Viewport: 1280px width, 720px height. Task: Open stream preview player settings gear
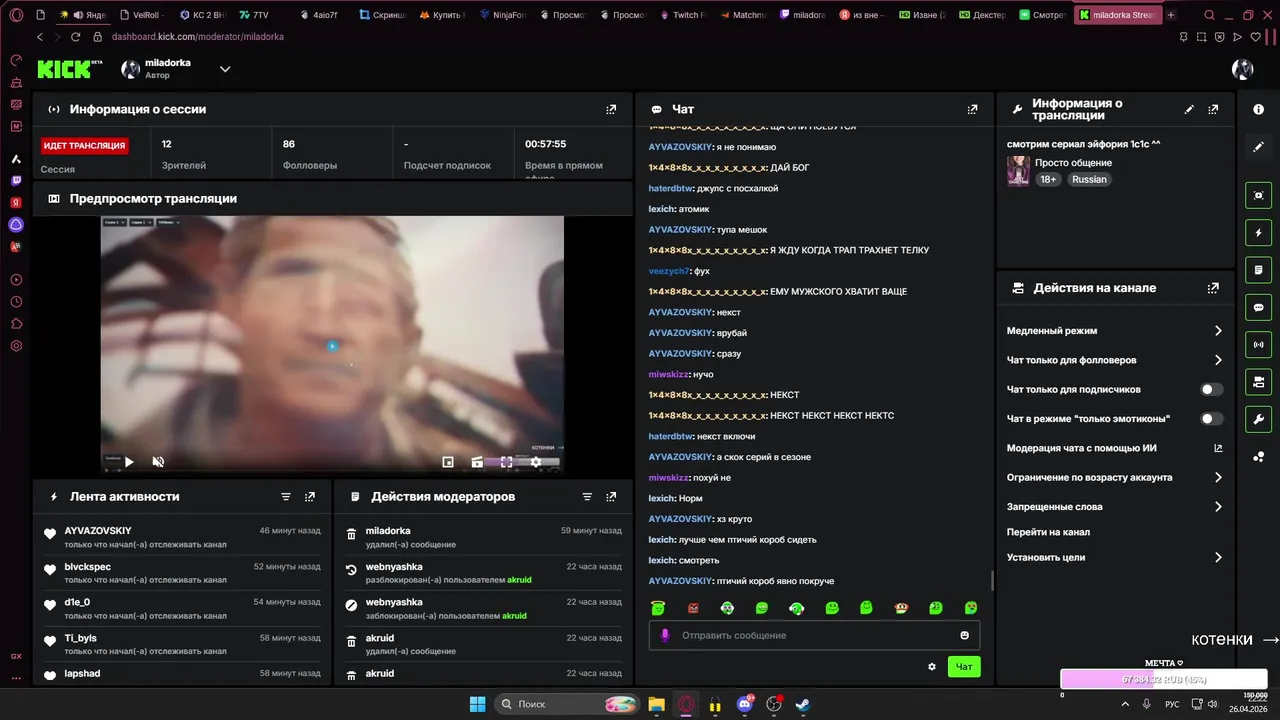tap(535, 462)
